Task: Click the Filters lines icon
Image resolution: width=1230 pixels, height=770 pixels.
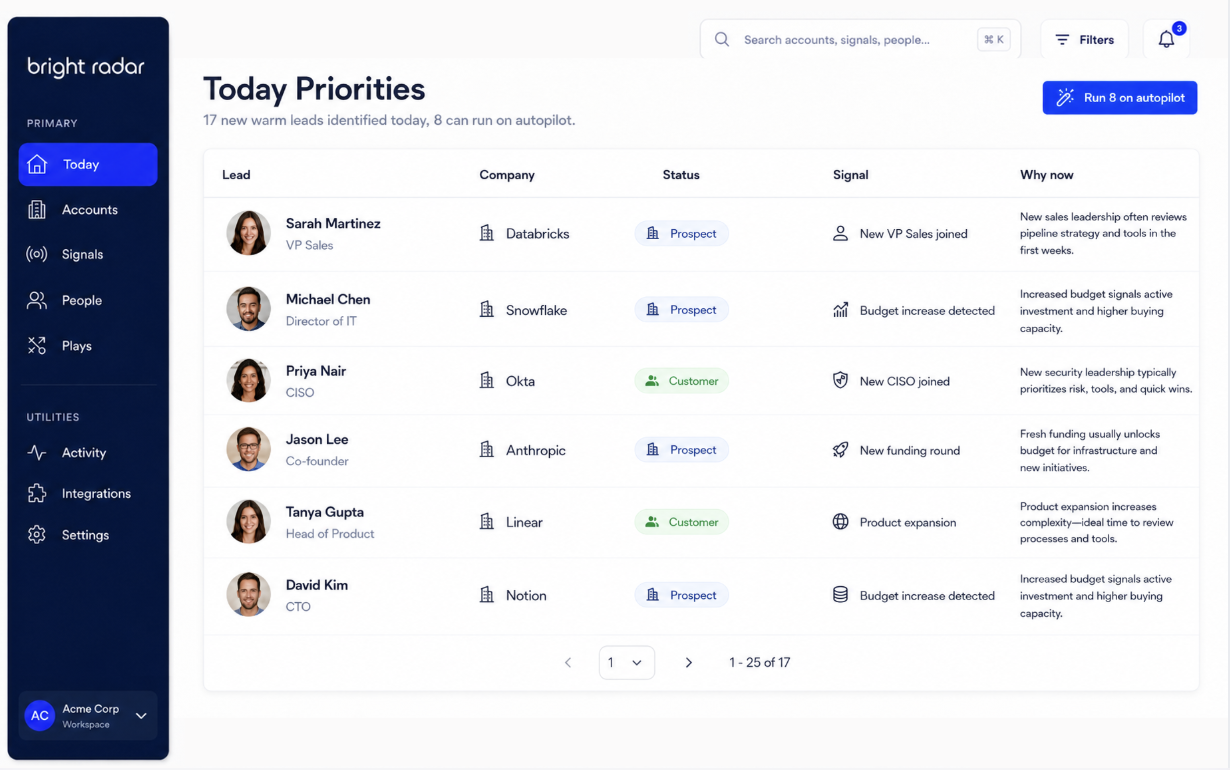Action: (1062, 40)
